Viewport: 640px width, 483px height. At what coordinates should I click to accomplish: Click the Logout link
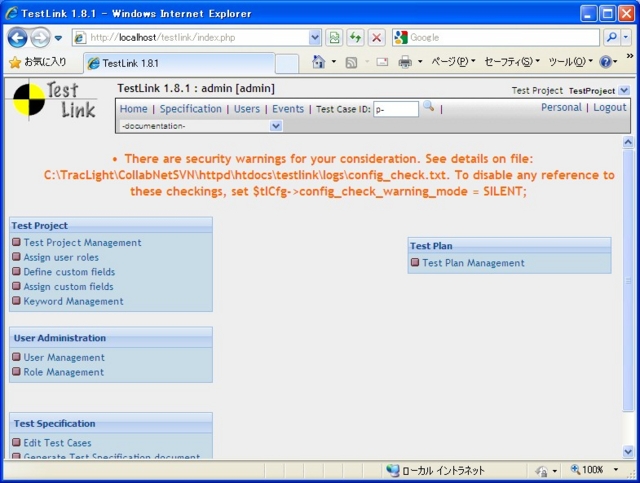610,107
